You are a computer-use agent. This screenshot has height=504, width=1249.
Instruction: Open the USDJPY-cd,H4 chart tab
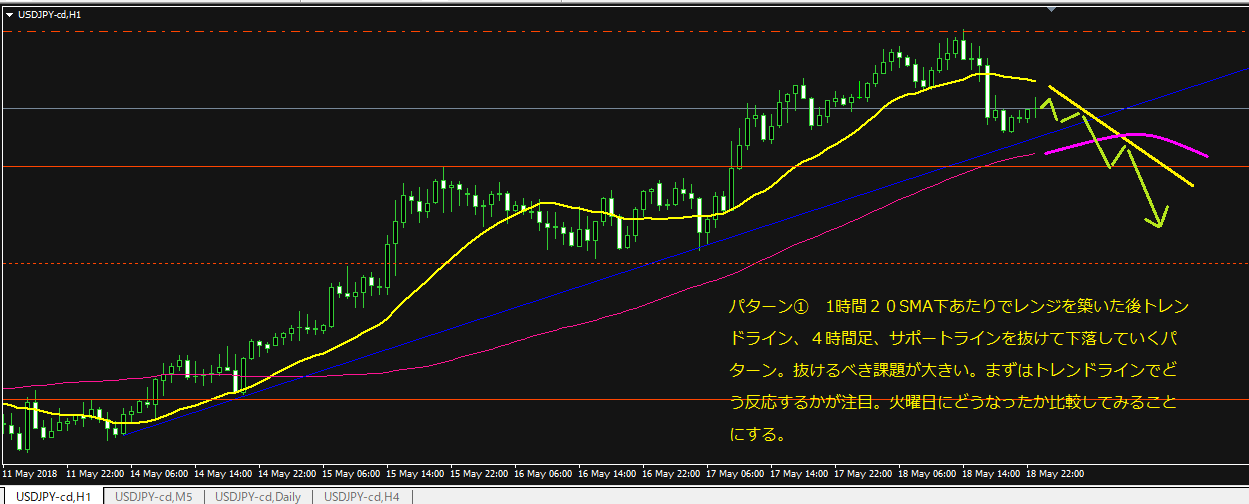pos(361,496)
